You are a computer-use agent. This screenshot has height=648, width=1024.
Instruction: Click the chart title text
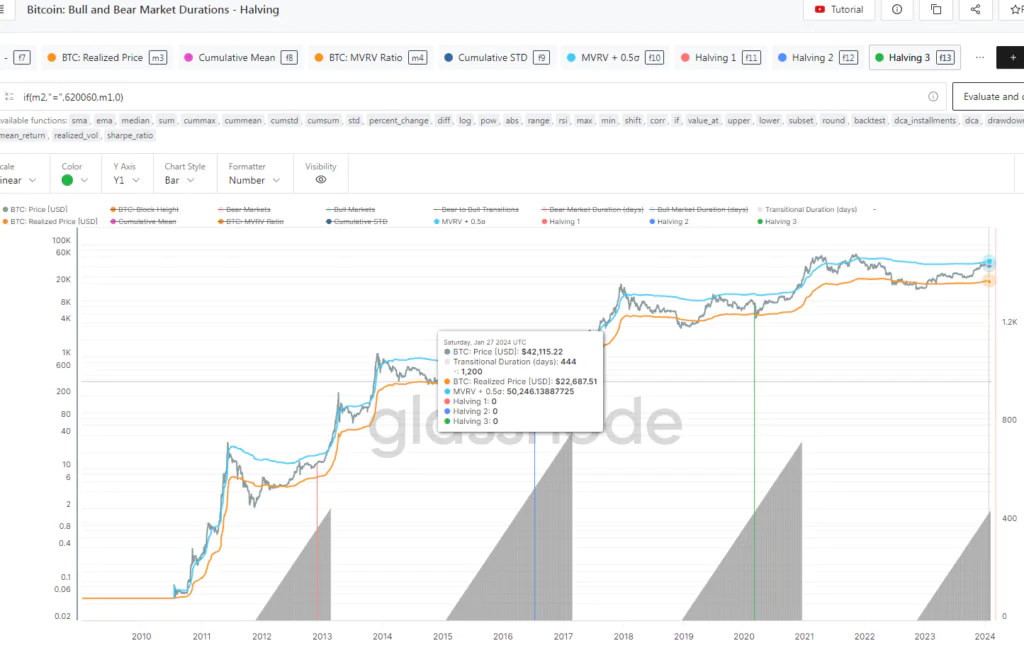[x=153, y=10]
